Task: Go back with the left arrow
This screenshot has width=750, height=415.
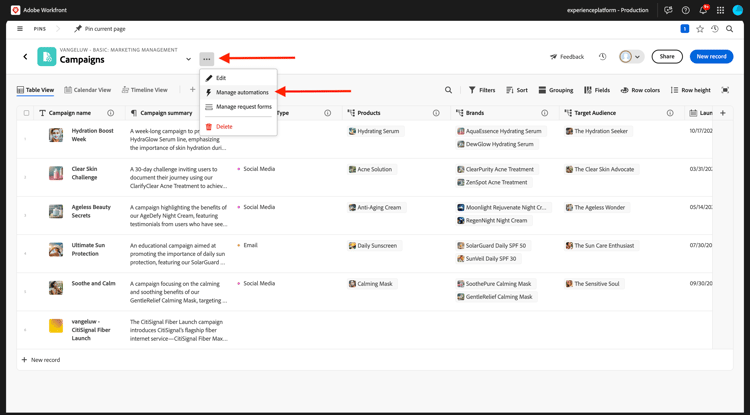Action: [x=25, y=56]
